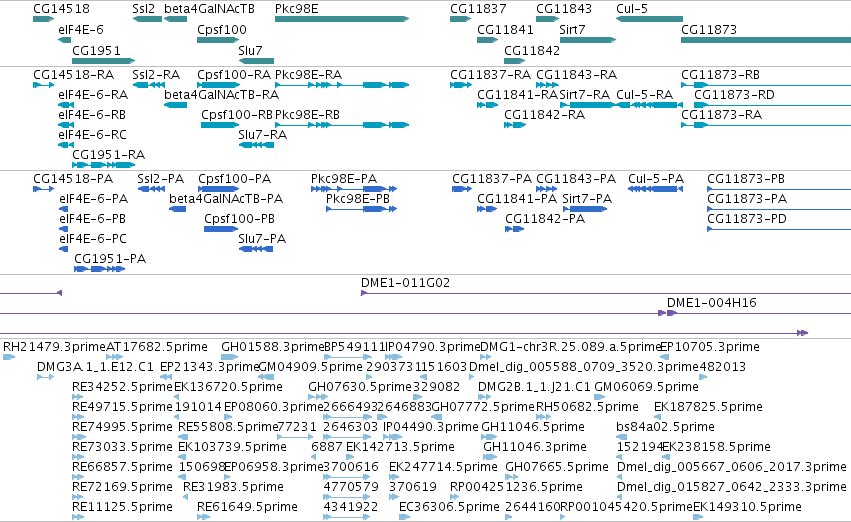Select the RE61649.5prime EST label
Screen dimensions: 851x522
247,507
